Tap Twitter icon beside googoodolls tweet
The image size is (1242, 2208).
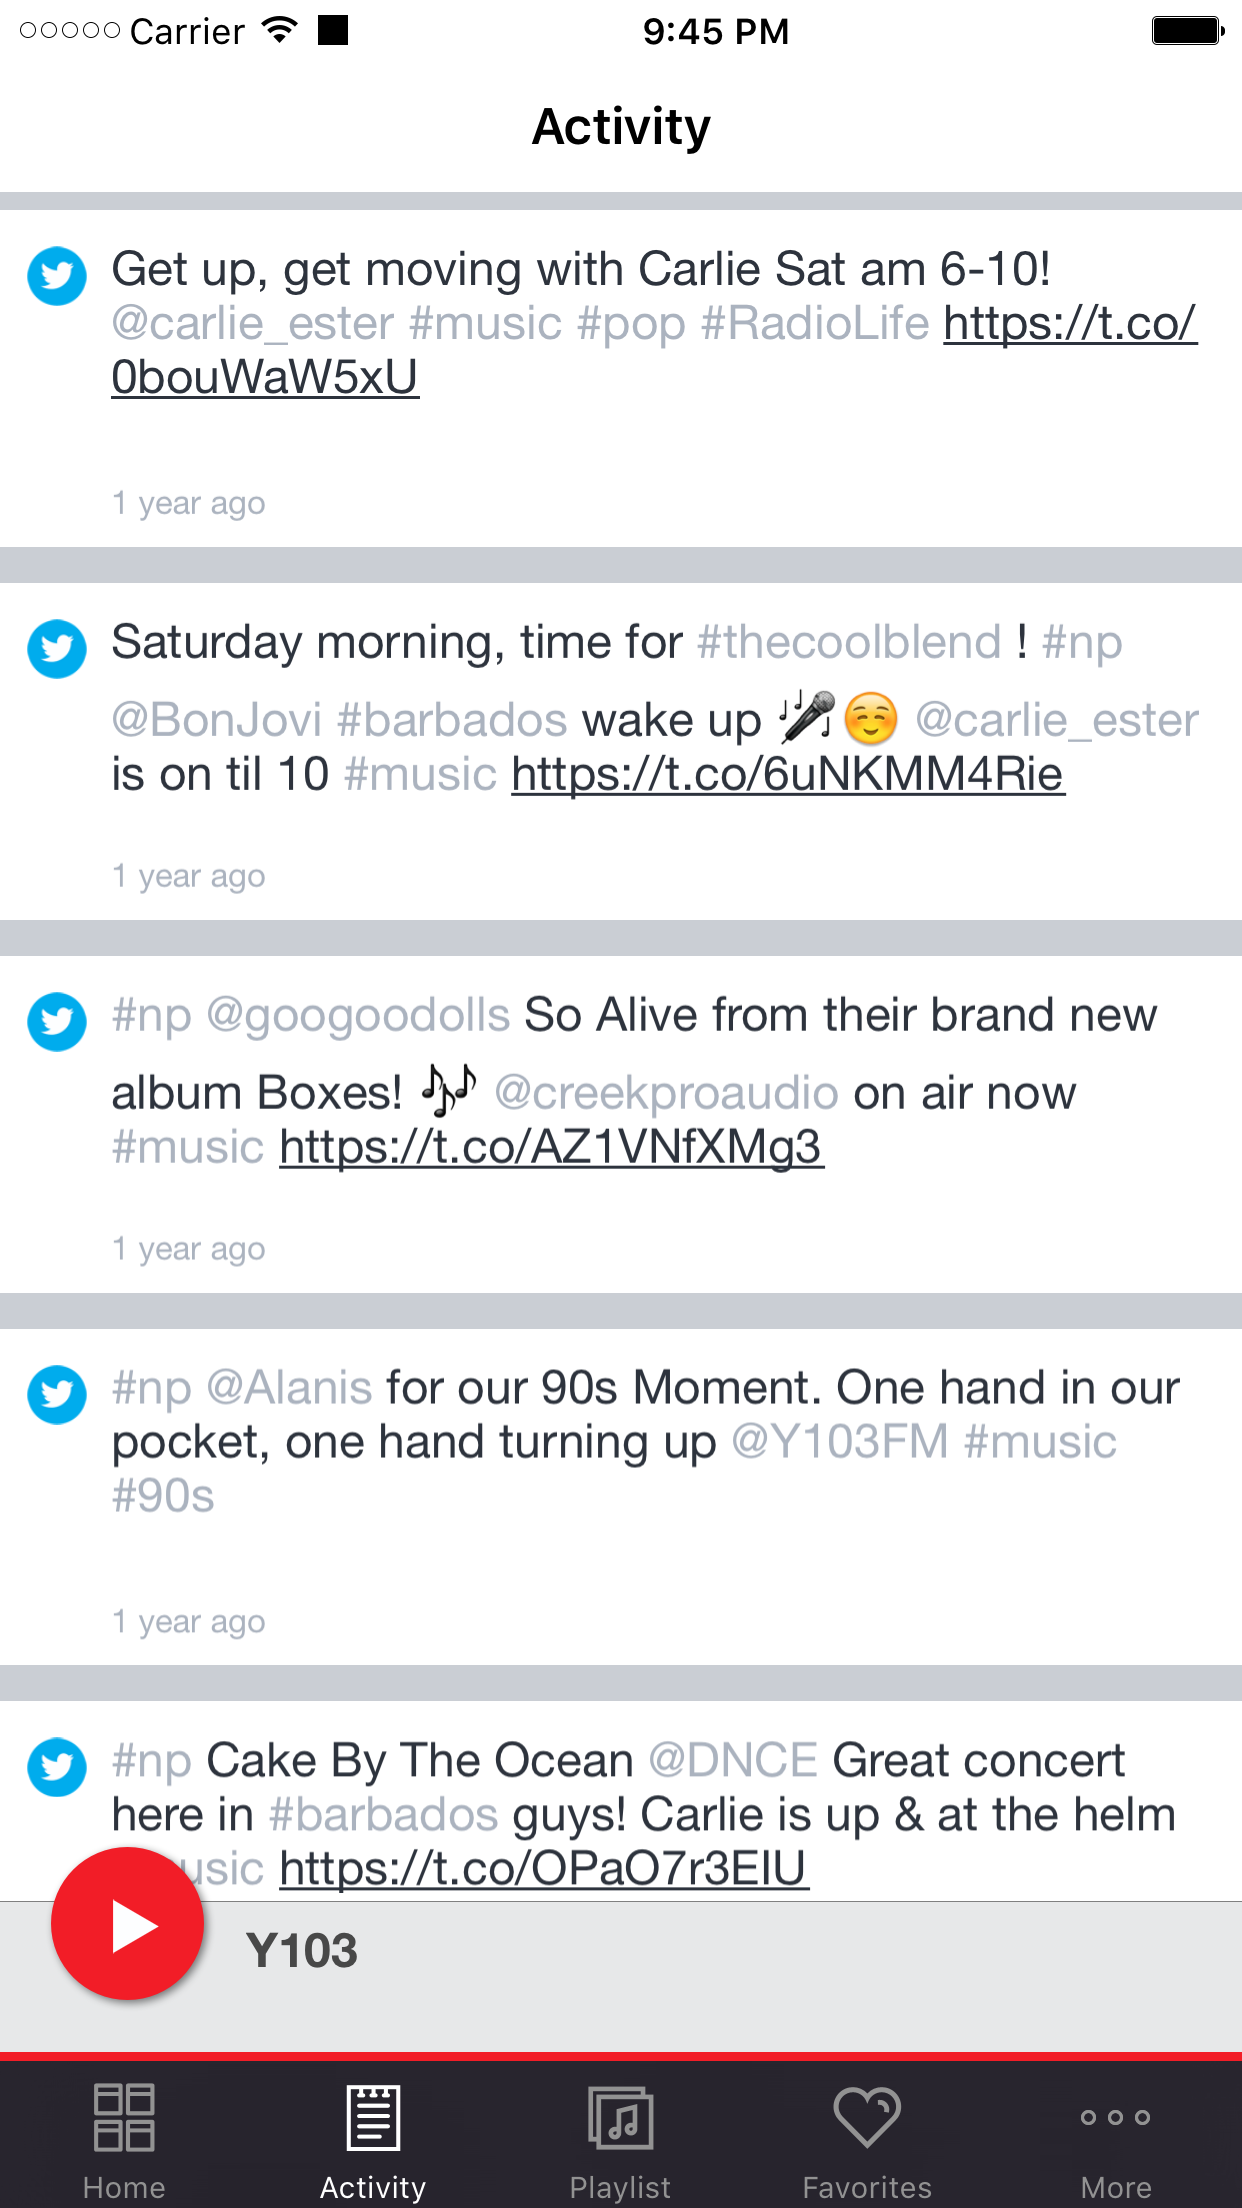pyautogui.click(x=57, y=1021)
